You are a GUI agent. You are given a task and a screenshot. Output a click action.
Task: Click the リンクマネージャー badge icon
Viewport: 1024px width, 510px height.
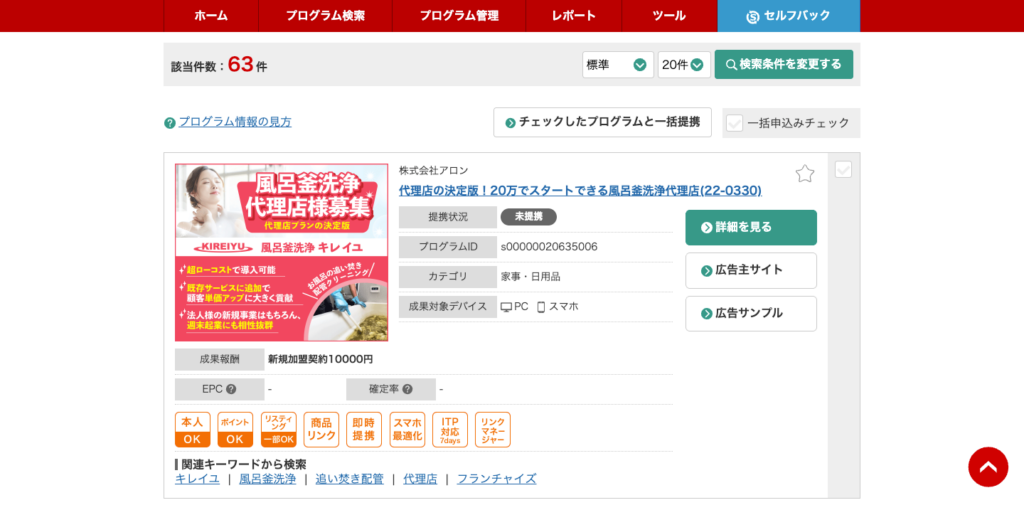pos(493,430)
